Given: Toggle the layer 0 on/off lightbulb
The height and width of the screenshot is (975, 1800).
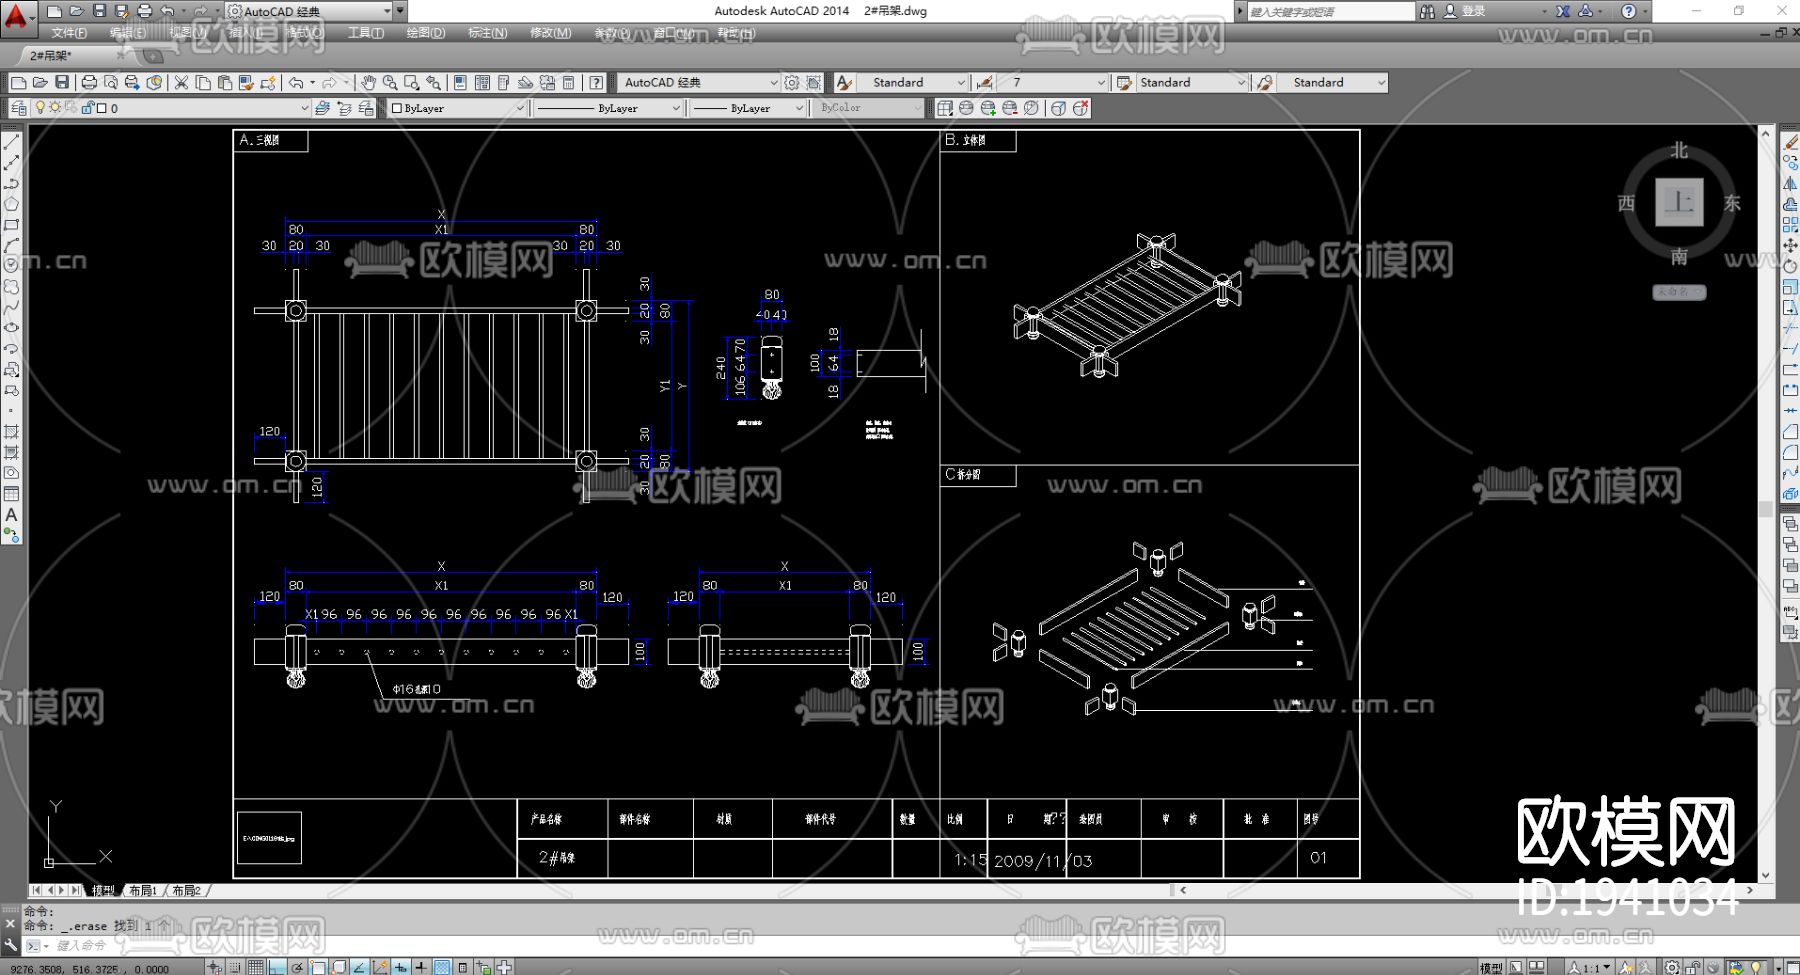Looking at the screenshot, I should coord(40,108).
